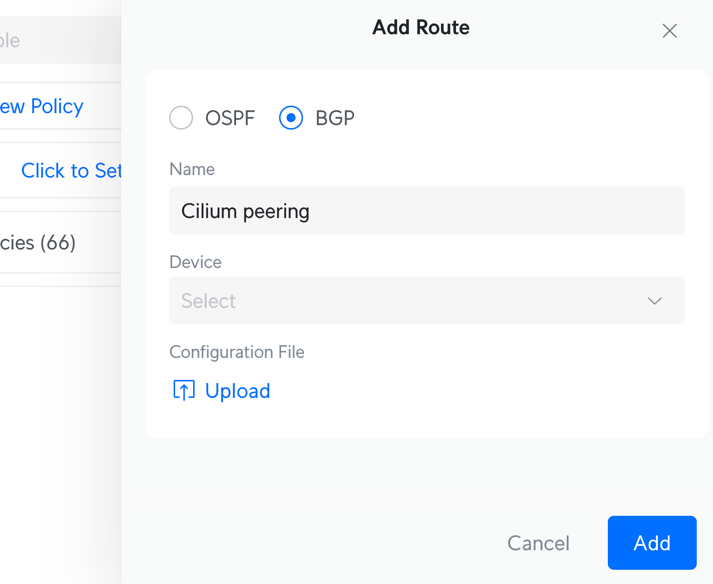
Task: Click the Name field label
Action: [x=192, y=169]
